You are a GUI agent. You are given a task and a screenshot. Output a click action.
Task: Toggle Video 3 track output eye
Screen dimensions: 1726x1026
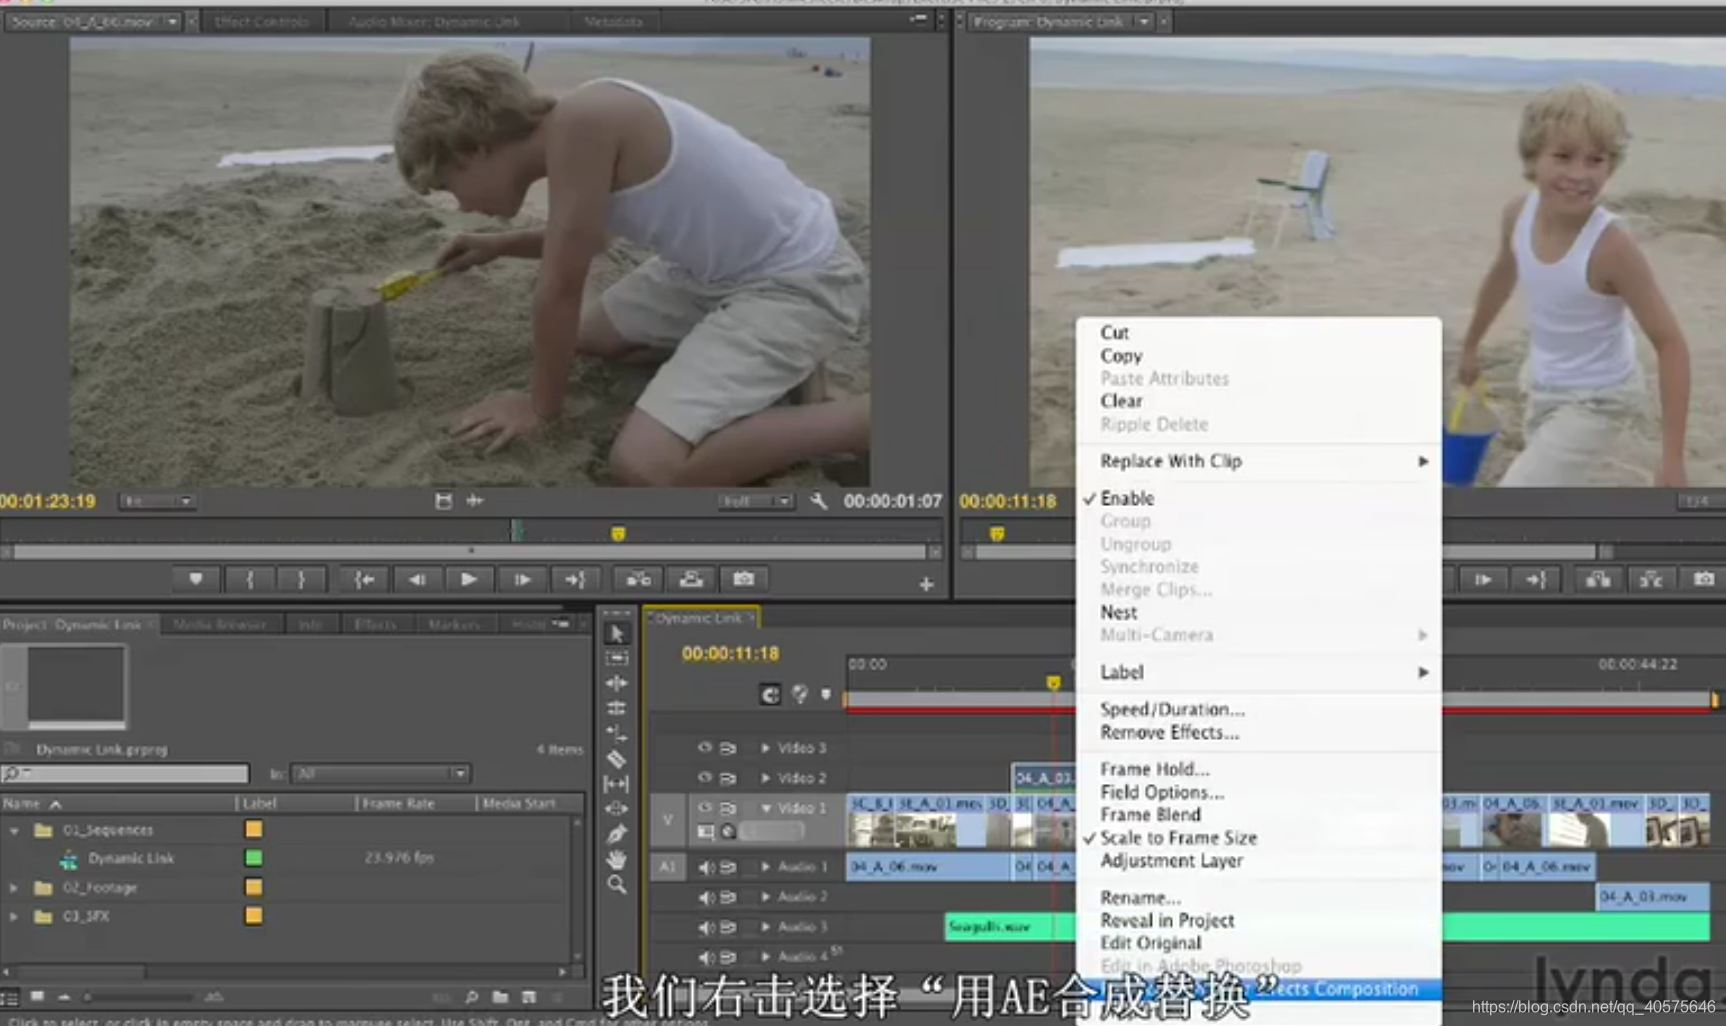705,747
